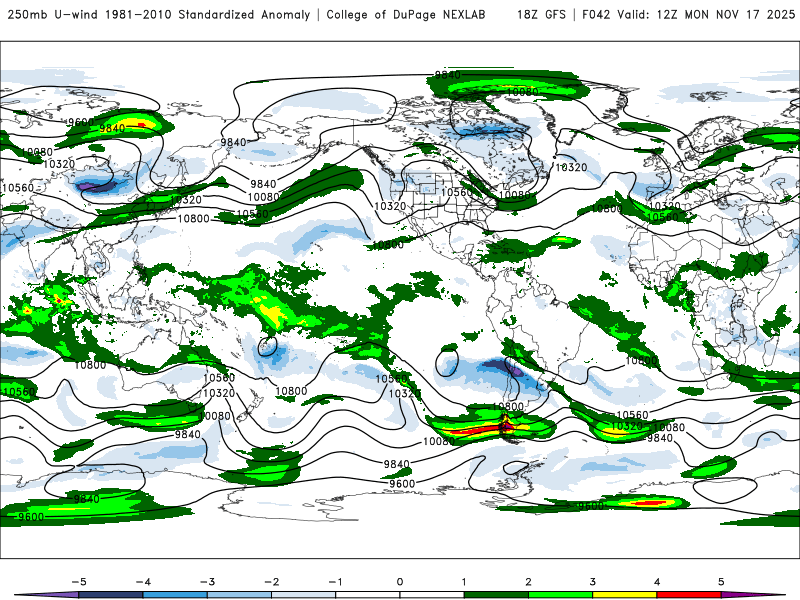Click the '-2' colorbar tick label
This screenshot has height=600, width=800.
click(x=271, y=582)
